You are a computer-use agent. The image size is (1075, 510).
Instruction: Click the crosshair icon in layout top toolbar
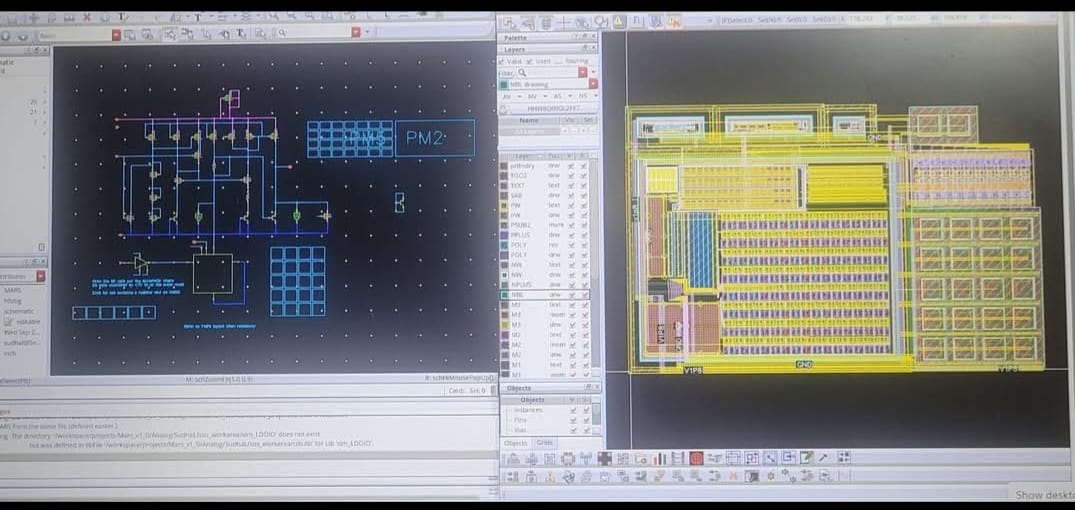(566, 22)
